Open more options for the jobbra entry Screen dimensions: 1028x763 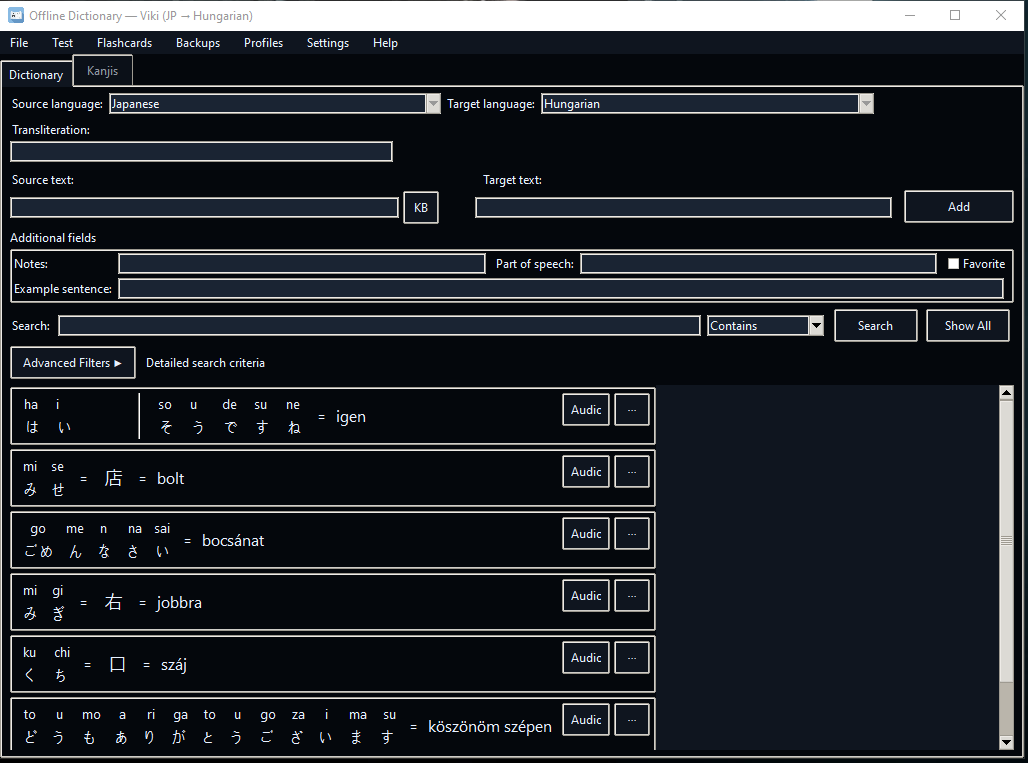(632, 596)
